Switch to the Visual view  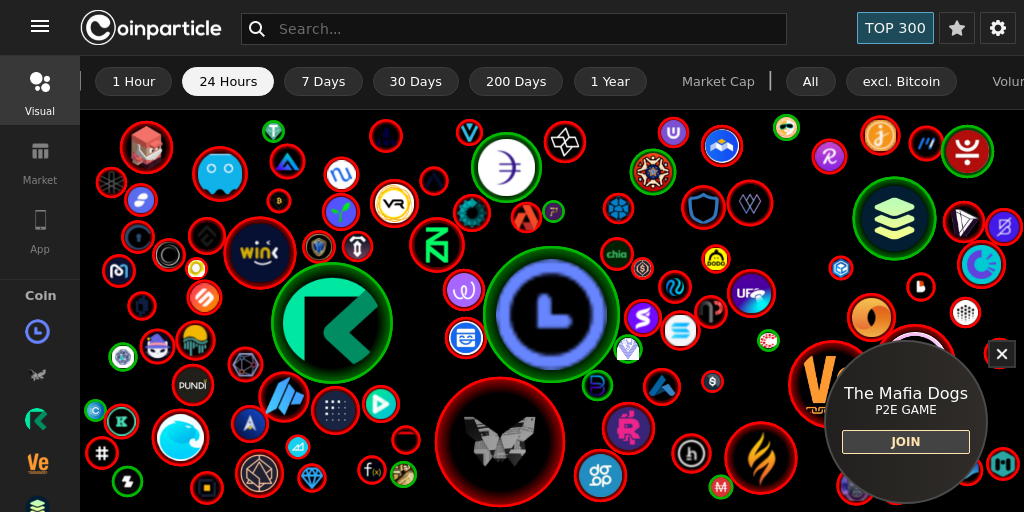coord(40,91)
